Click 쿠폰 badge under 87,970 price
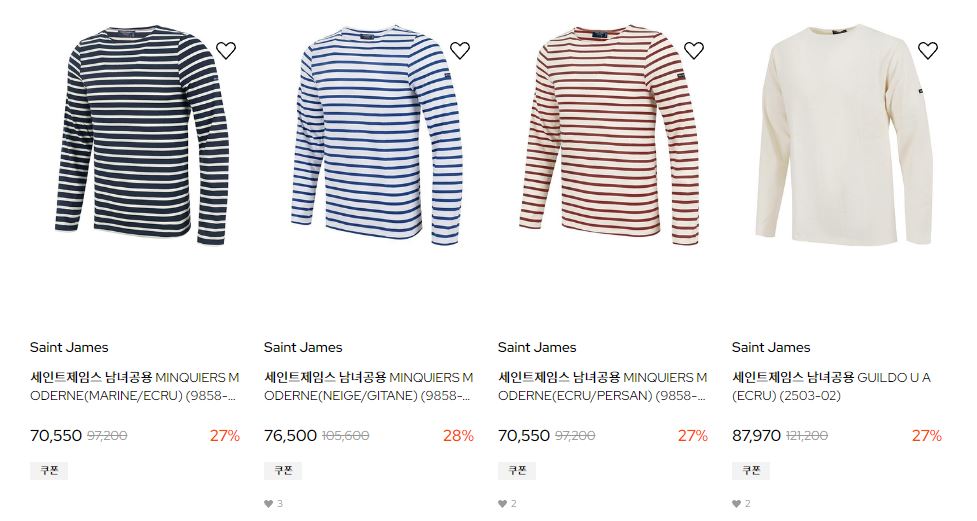This screenshot has height=521, width=977. tap(751, 471)
